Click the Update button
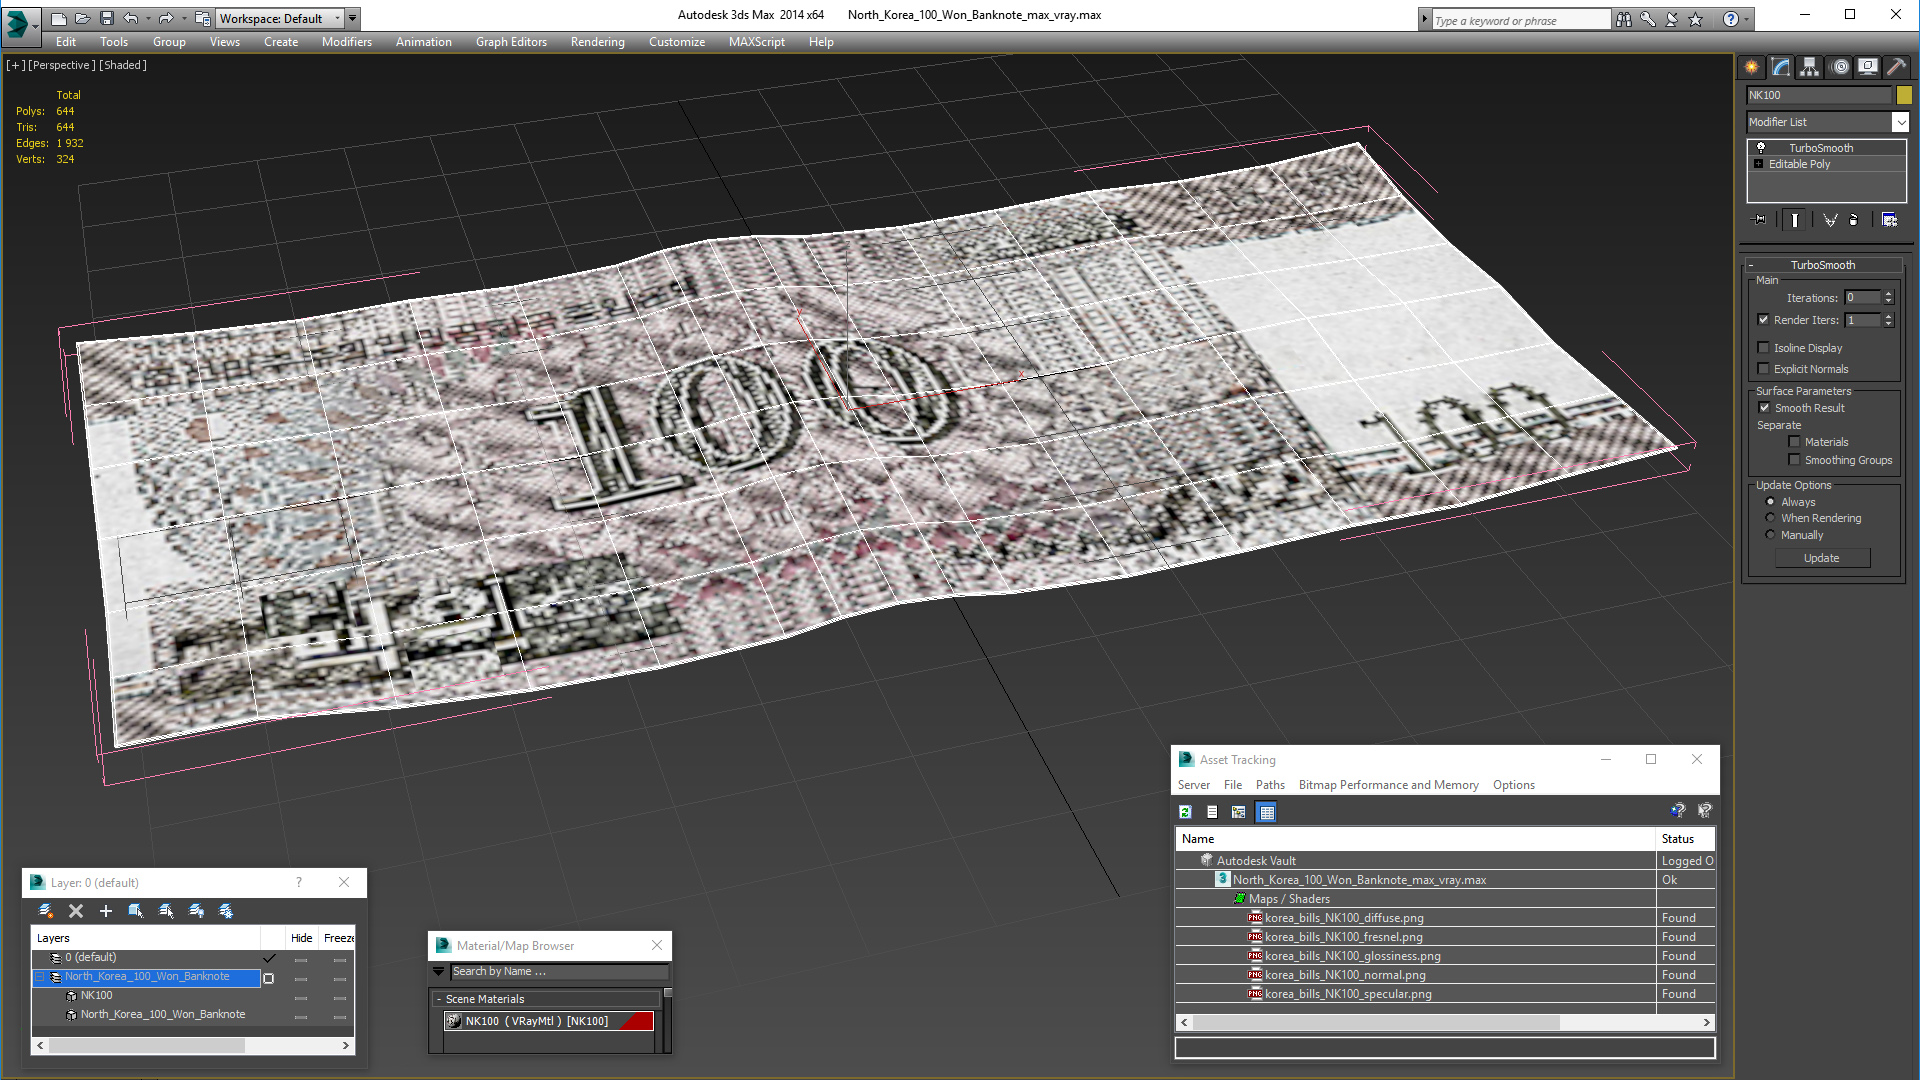The height and width of the screenshot is (1080, 1920). [x=1821, y=558]
